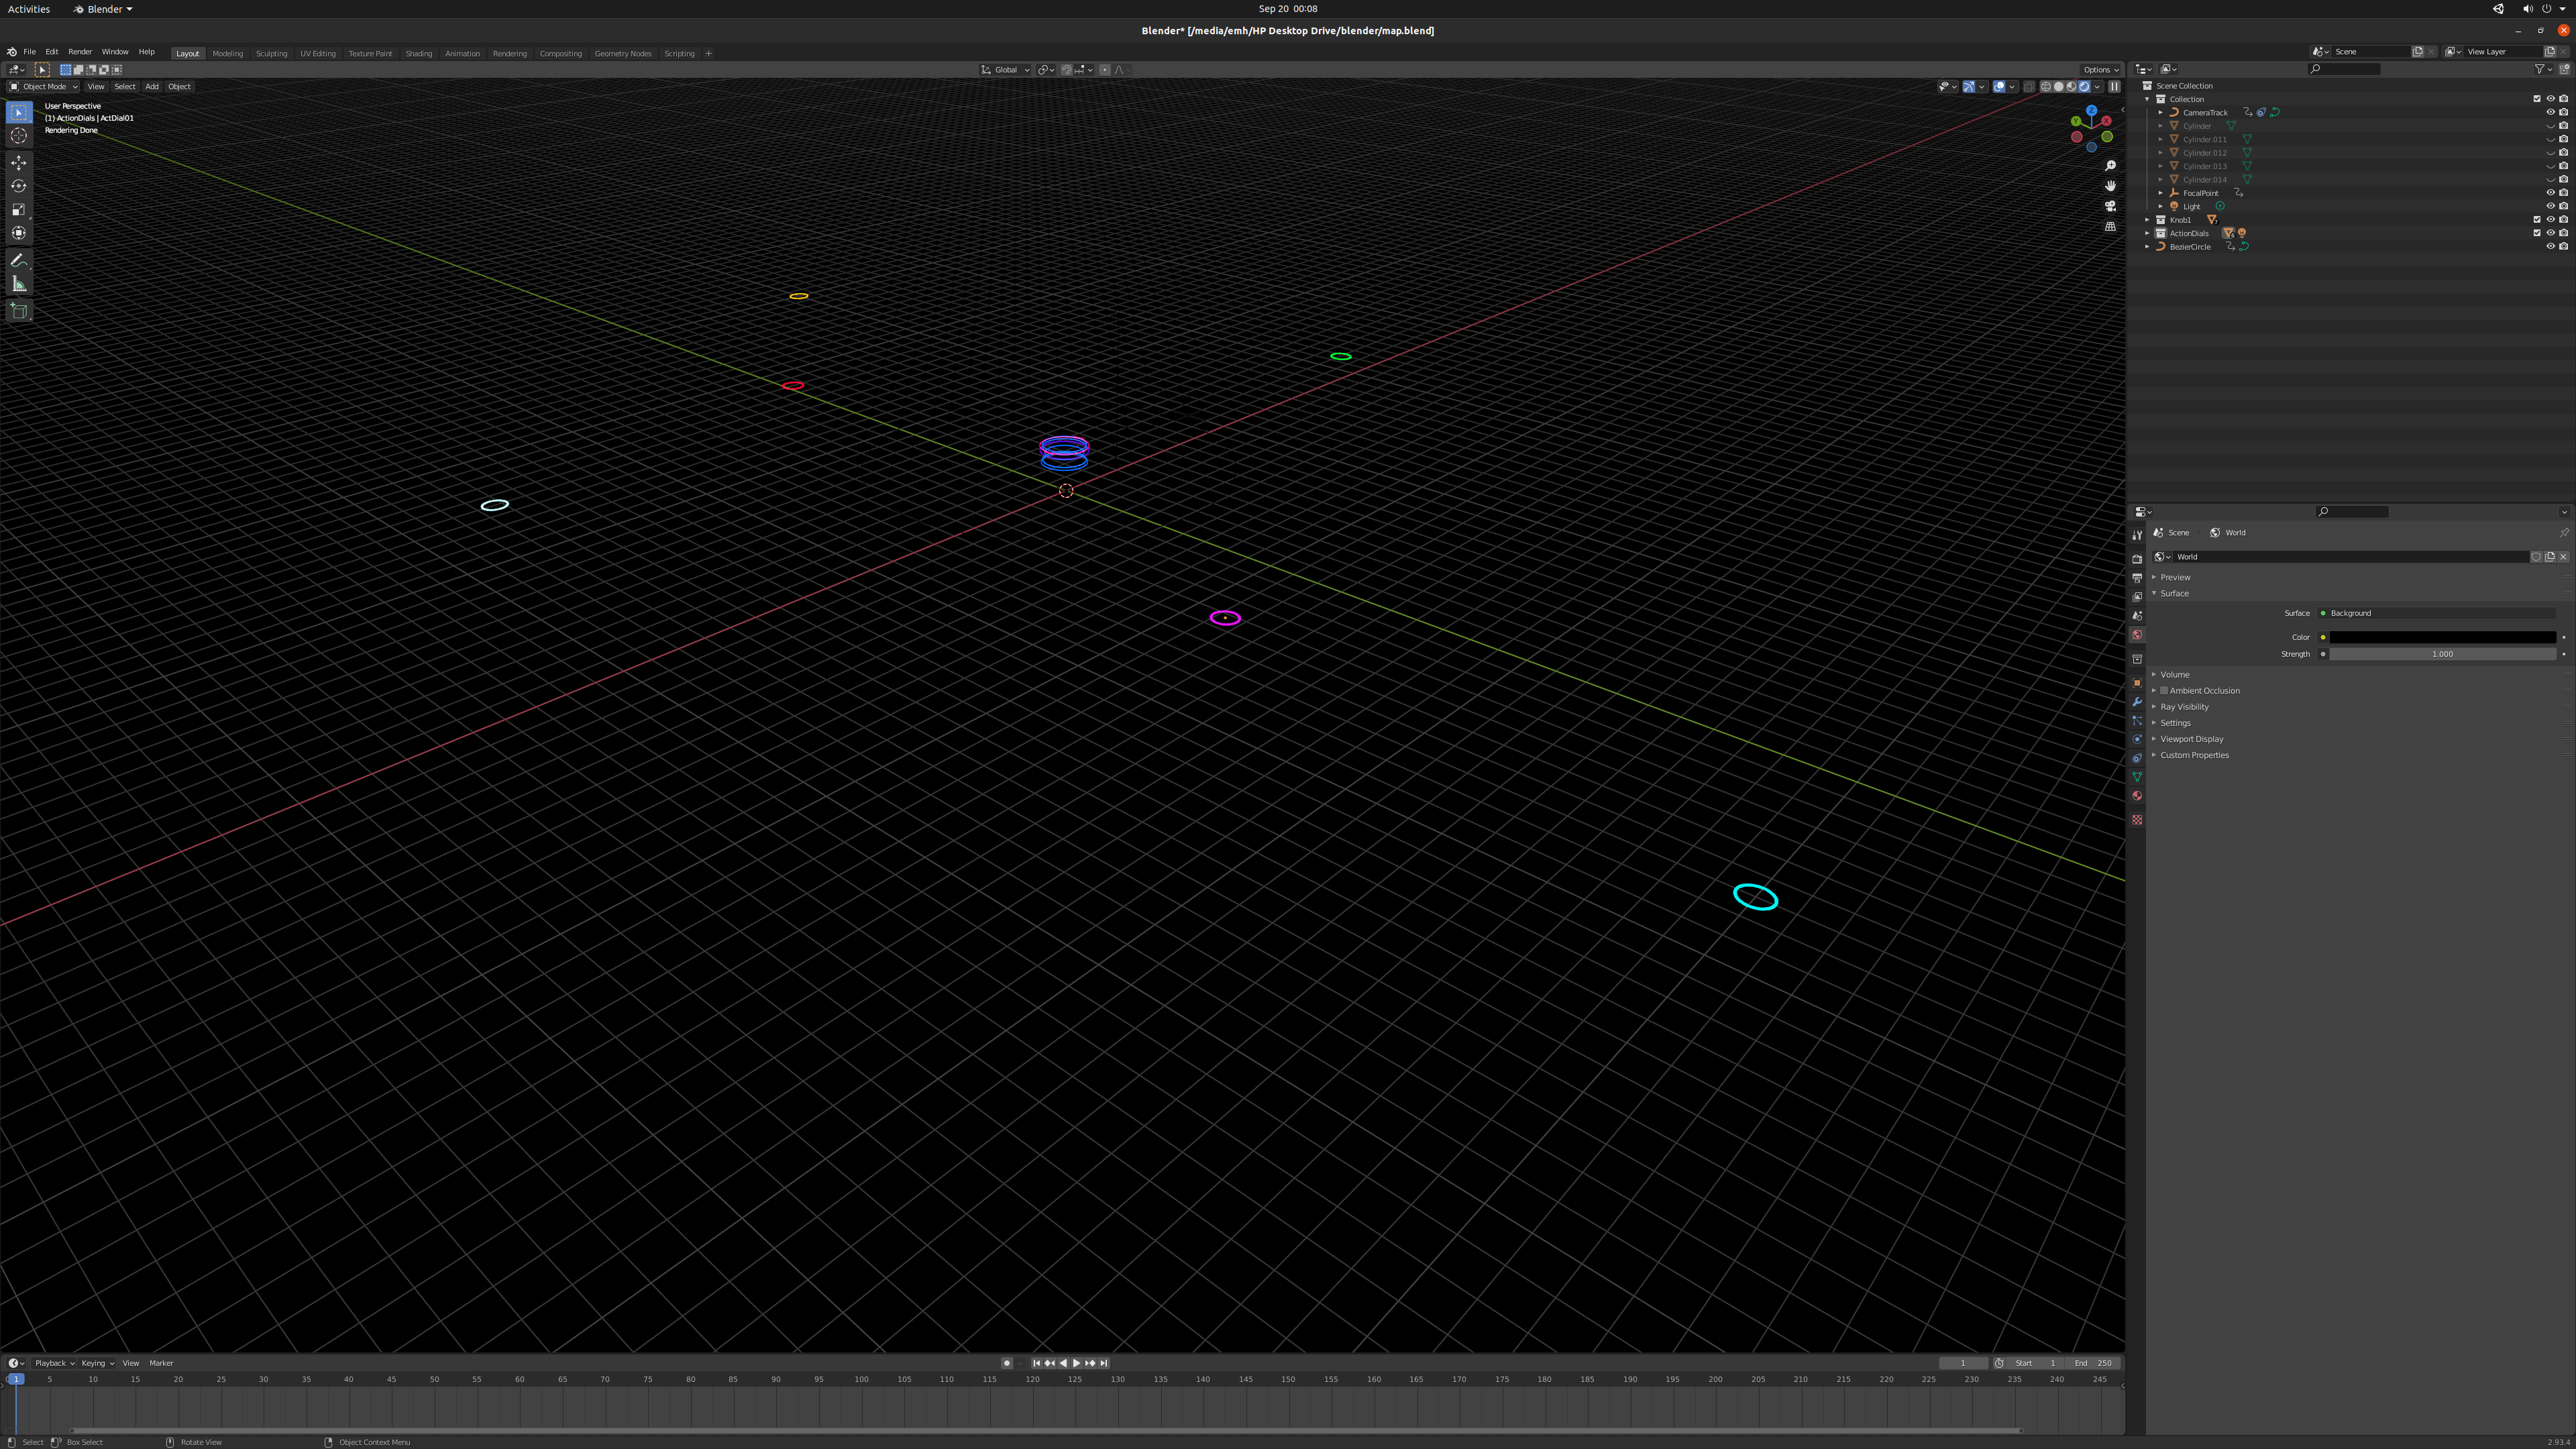Expand the Knob1 collection

(2147, 220)
